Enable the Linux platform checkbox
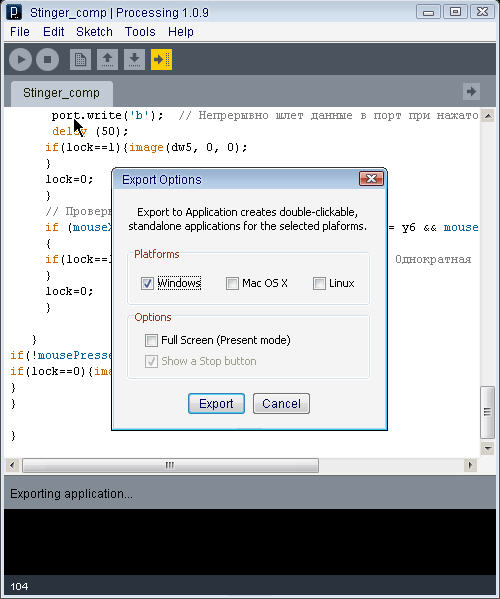 point(319,283)
